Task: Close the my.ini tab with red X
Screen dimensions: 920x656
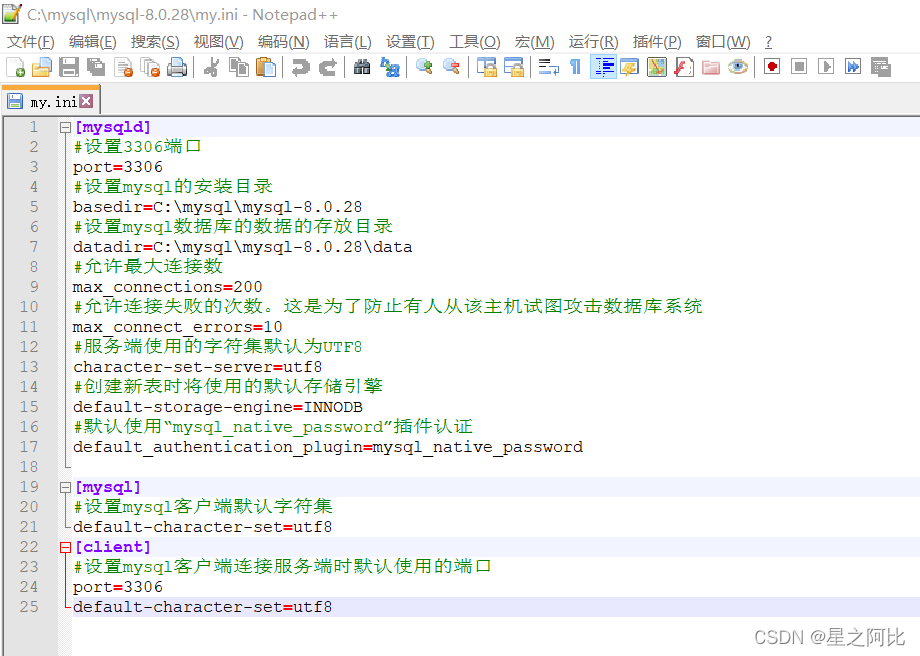Action: click(x=86, y=101)
